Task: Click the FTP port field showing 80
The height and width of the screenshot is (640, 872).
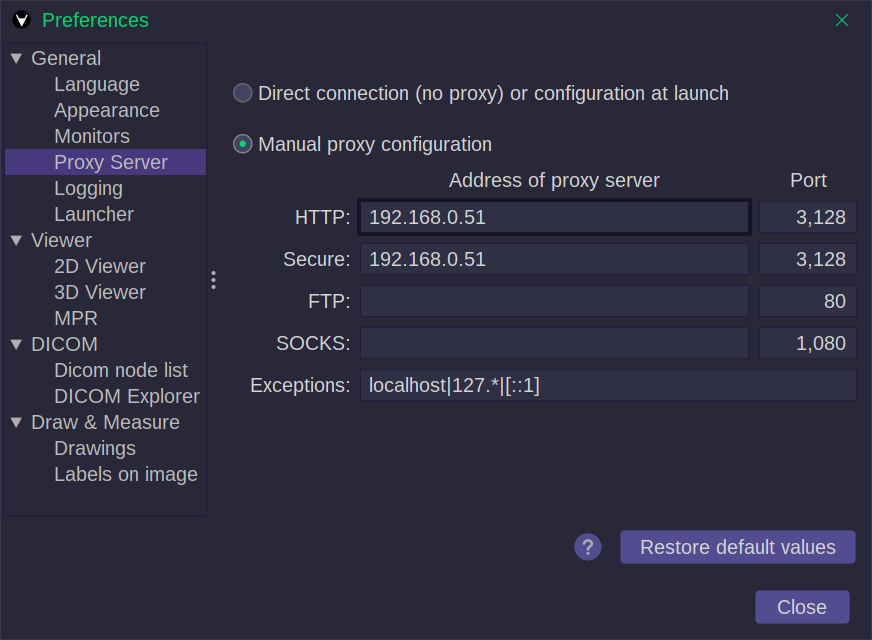Action: (x=807, y=301)
